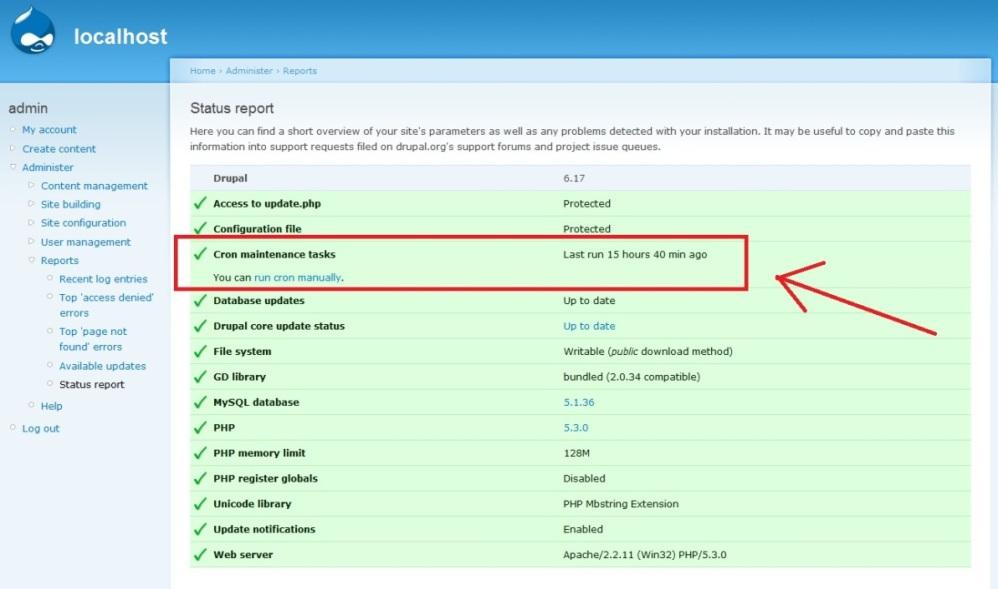Select 'bundled (2.0.34 compatible)' value
Screen dimensions: 998x589
point(632,377)
